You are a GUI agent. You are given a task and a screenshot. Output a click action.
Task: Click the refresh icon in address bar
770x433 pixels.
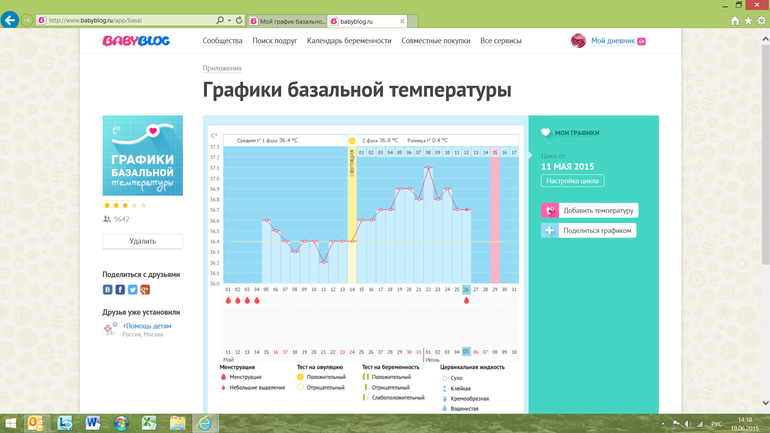(x=238, y=20)
